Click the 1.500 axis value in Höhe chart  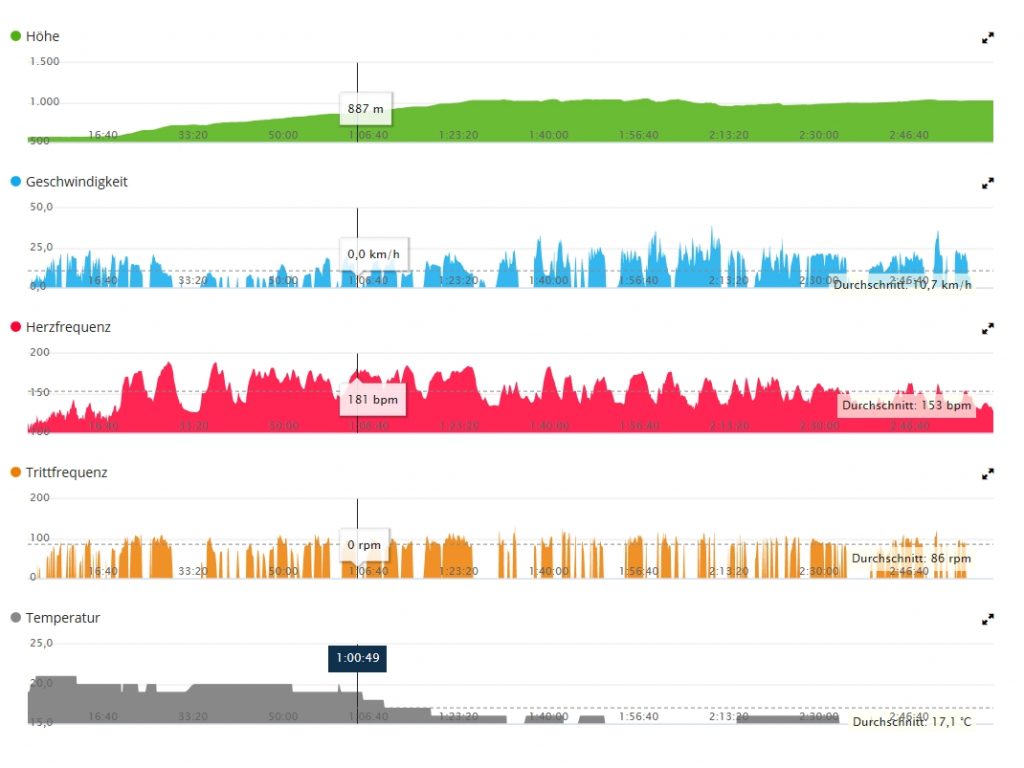pyautogui.click(x=44, y=61)
